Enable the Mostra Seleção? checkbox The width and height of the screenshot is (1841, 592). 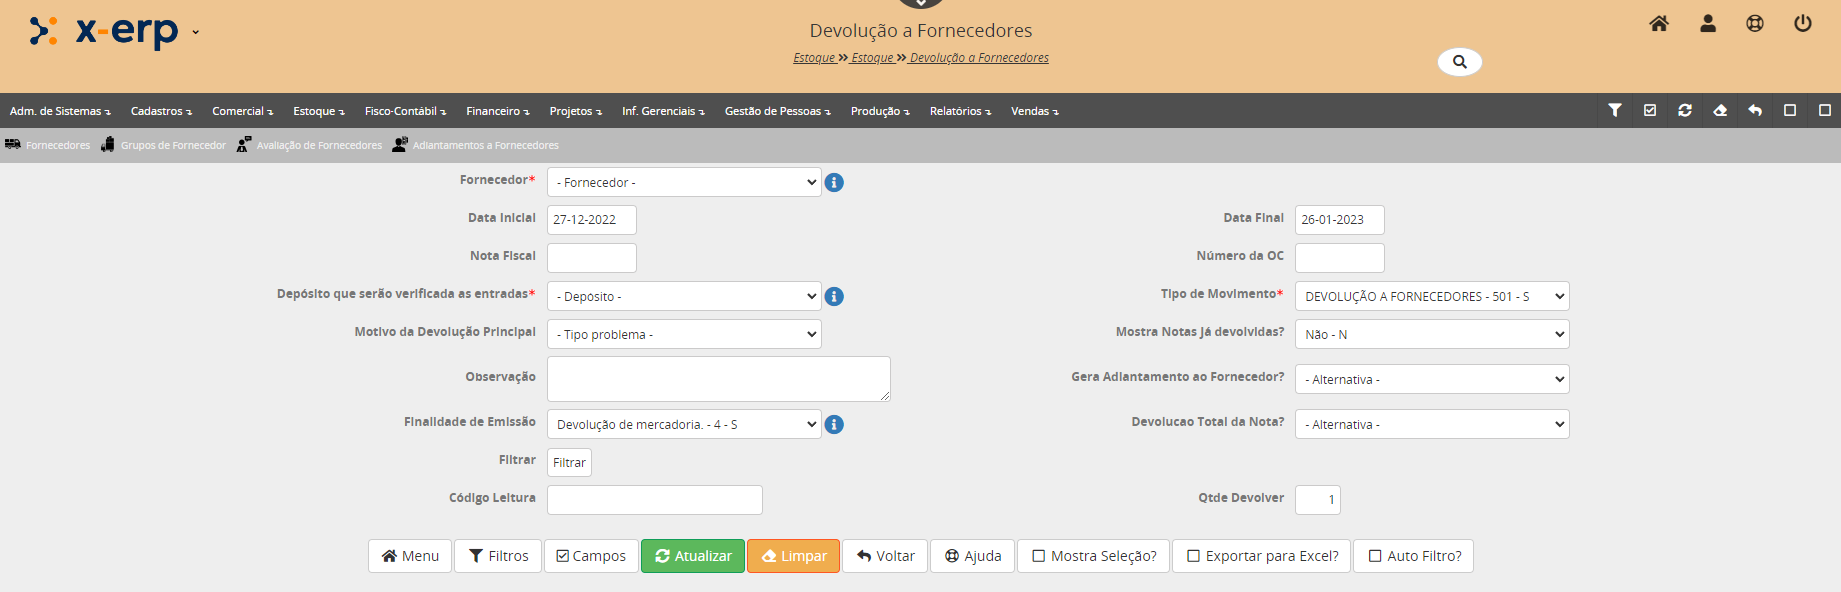(1039, 557)
